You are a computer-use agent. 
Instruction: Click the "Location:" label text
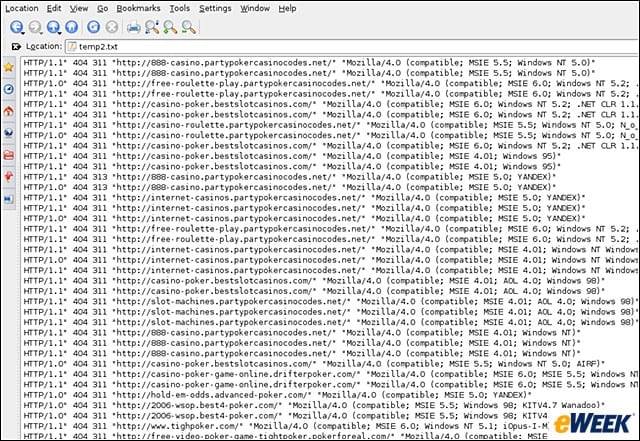tap(44, 46)
